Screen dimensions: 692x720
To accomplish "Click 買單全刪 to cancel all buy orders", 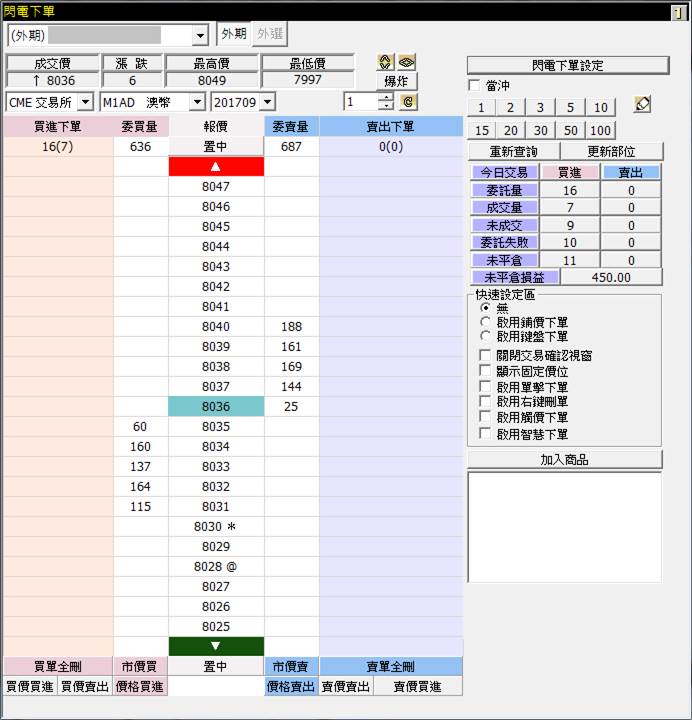I will 58,666.
